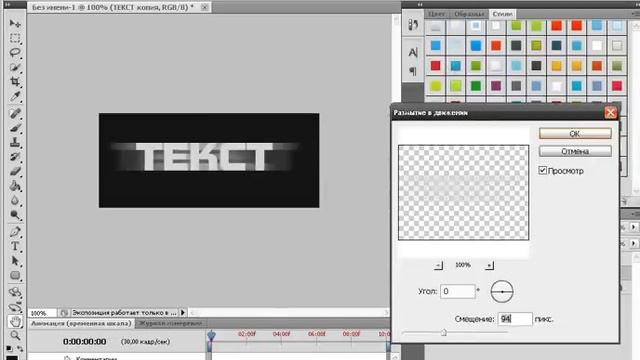Open the Character panel icon
This screenshot has width=640, height=360.
pyautogui.click(x=413, y=52)
